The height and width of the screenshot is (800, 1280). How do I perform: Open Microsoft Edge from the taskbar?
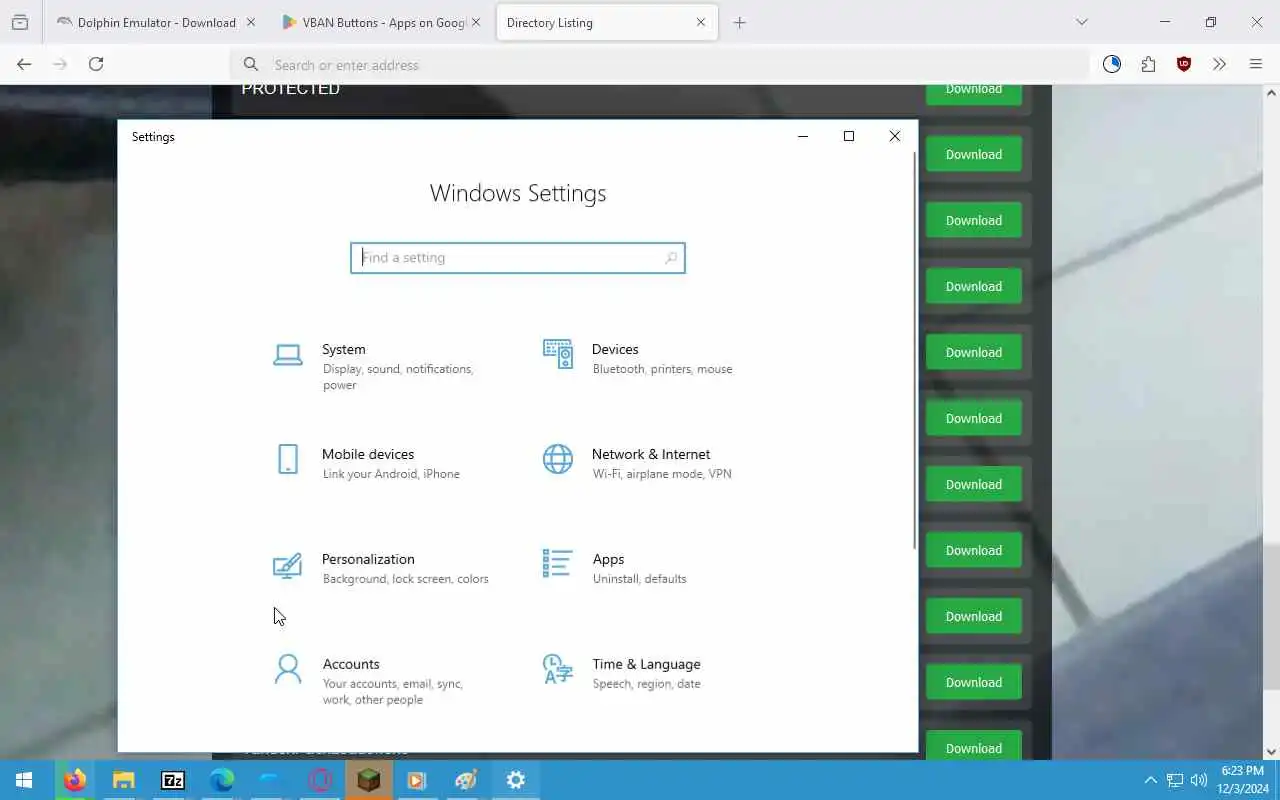click(221, 780)
